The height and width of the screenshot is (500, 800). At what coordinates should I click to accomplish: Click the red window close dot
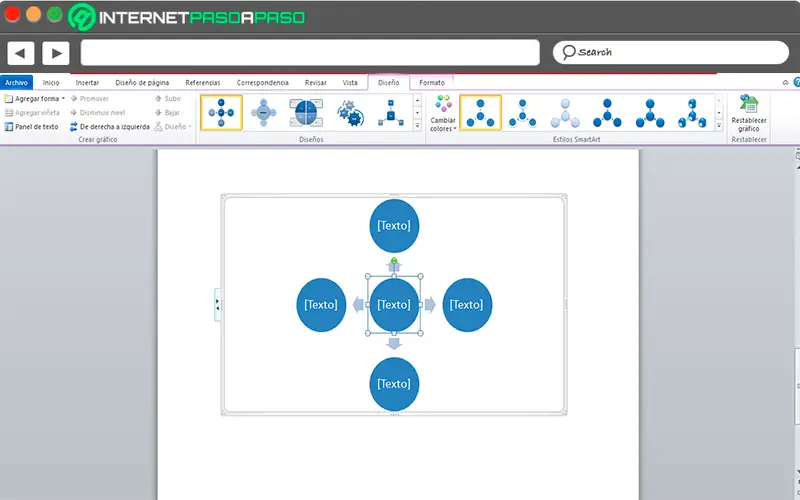tap(12, 14)
